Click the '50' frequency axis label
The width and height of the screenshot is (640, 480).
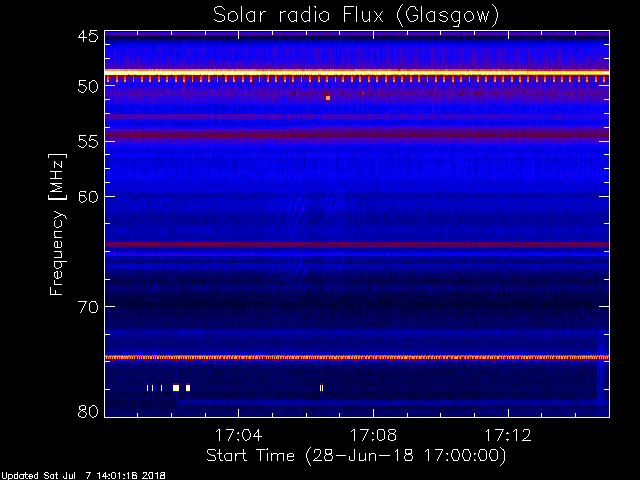pyautogui.click(x=88, y=87)
